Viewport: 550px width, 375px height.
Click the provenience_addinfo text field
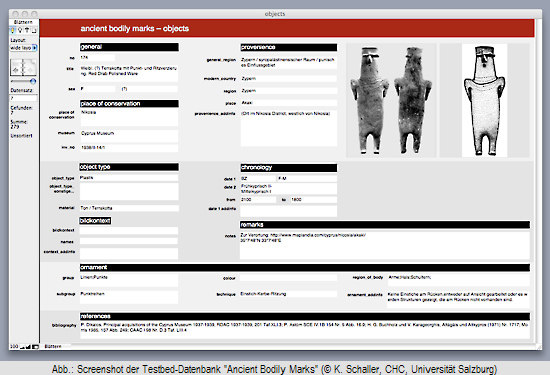tap(289, 128)
